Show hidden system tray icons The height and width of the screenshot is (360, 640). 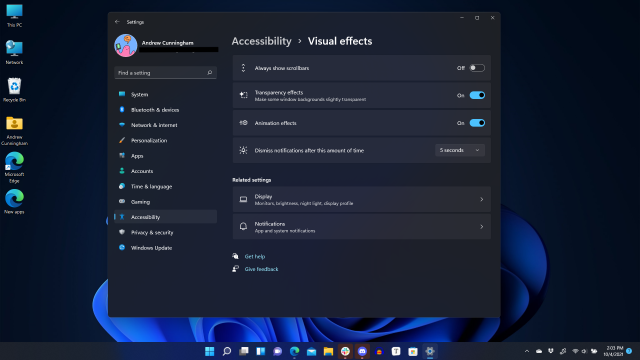[527, 351]
